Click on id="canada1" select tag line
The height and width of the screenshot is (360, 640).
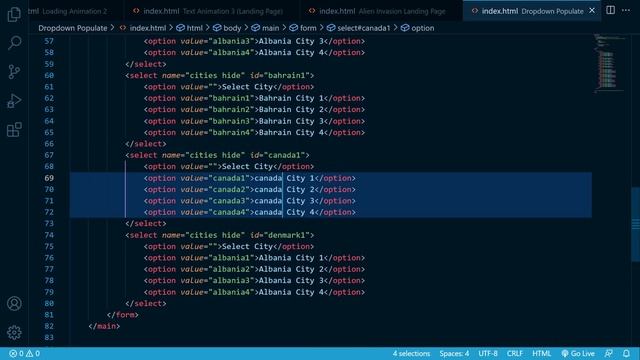[217, 155]
